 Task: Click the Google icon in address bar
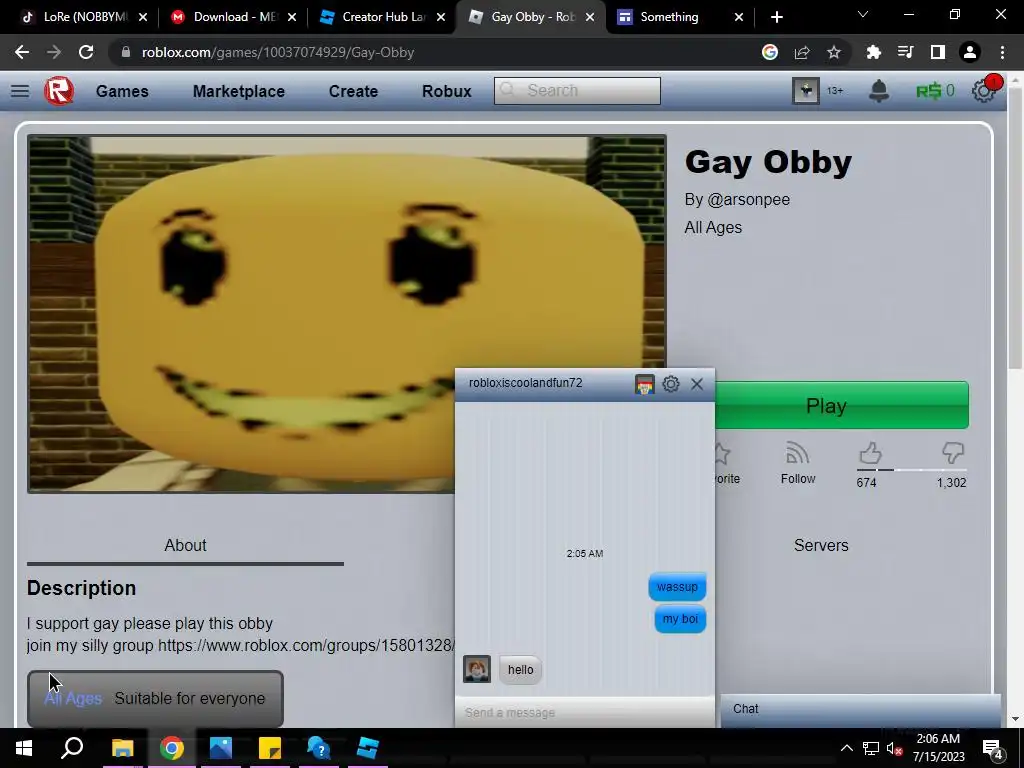click(x=770, y=52)
